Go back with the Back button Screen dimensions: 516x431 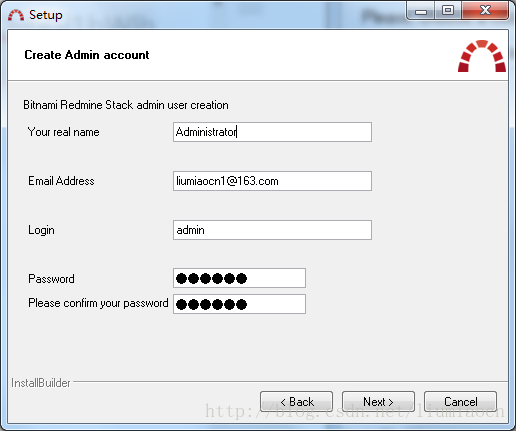click(296, 402)
